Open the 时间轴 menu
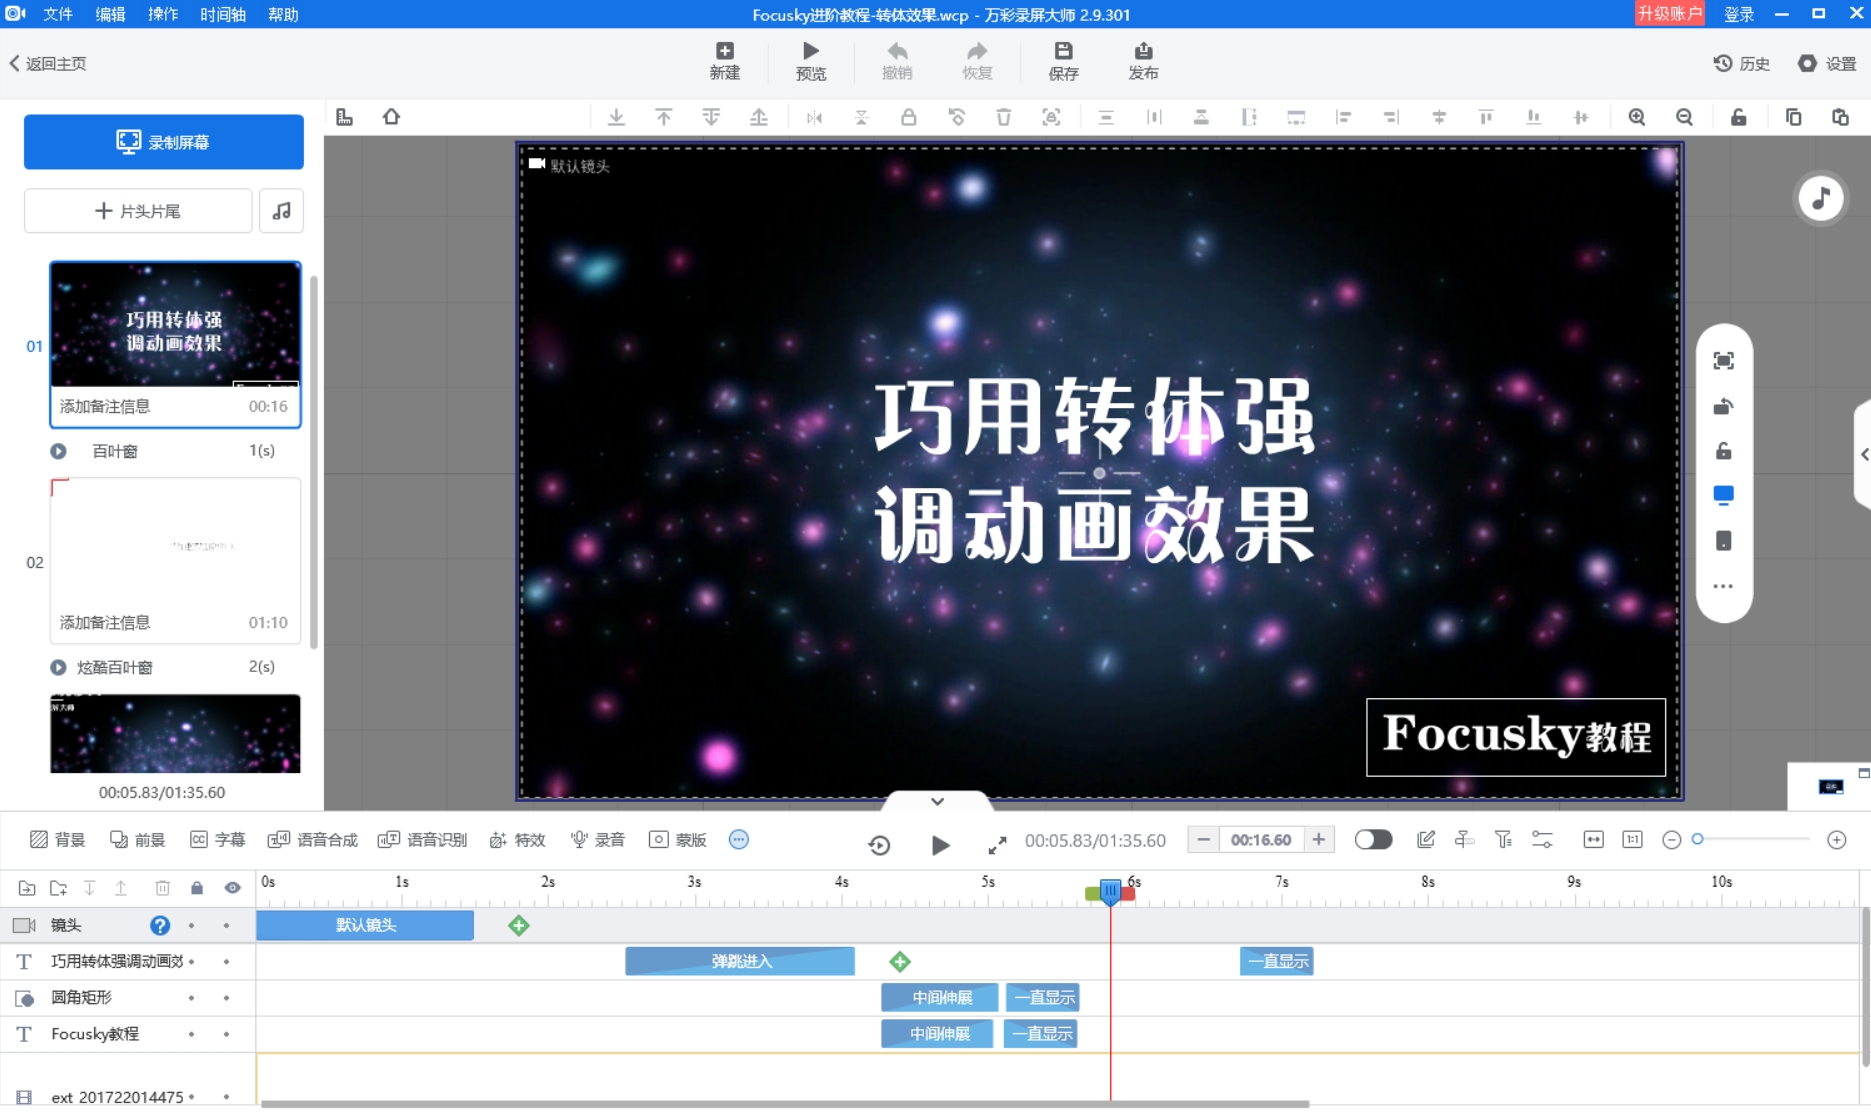This screenshot has width=1871, height=1117. coord(223,14)
